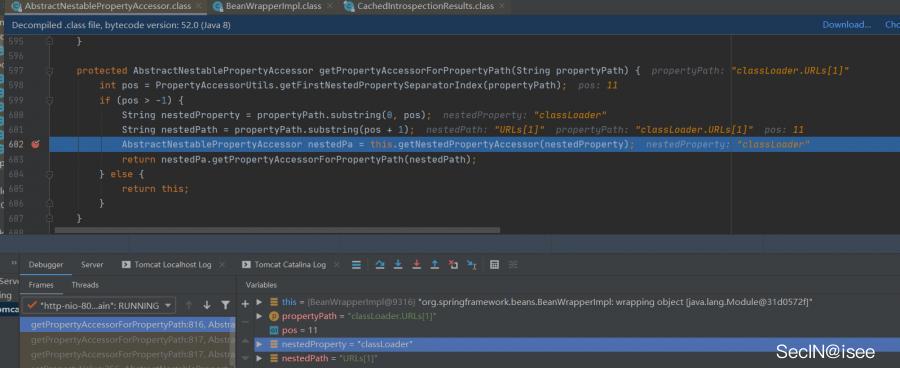Show execution point in debugger toolbar

click(356, 265)
